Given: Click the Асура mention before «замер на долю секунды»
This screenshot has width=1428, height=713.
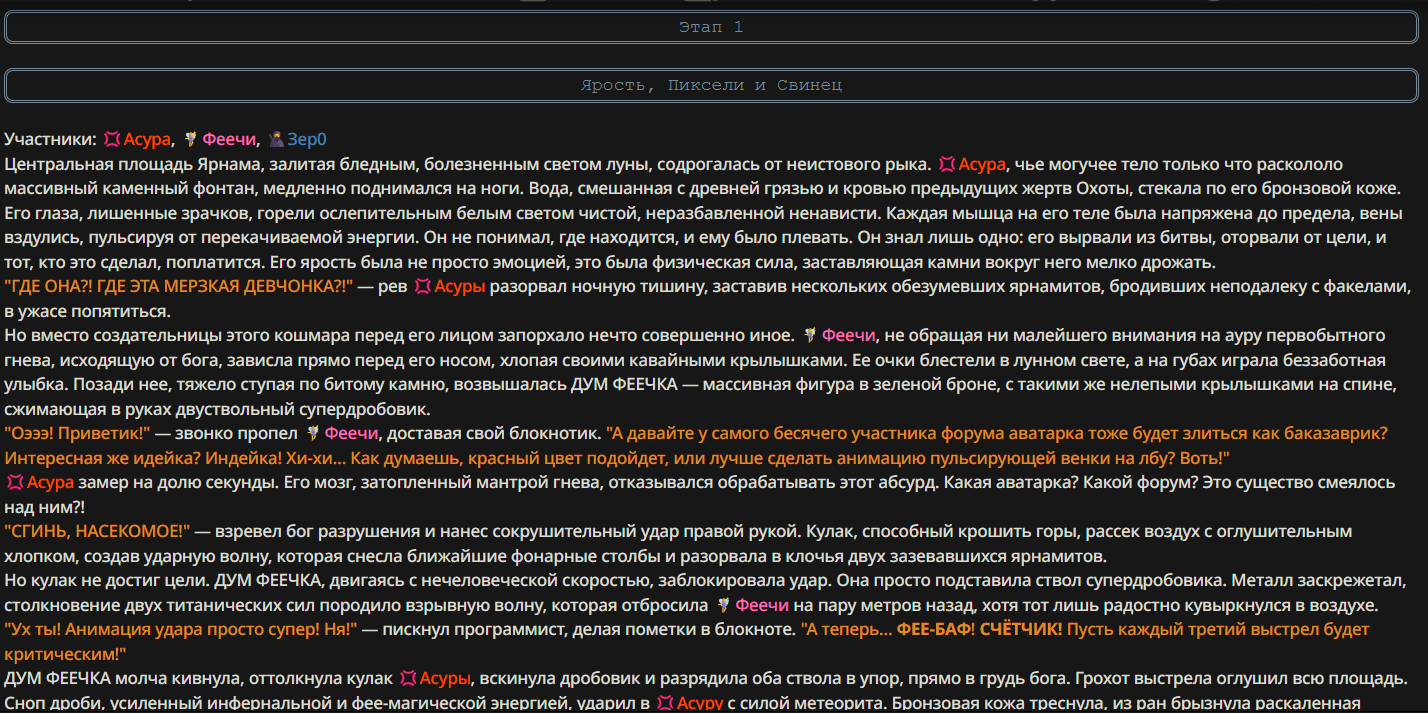Looking at the screenshot, I should click(50, 482).
